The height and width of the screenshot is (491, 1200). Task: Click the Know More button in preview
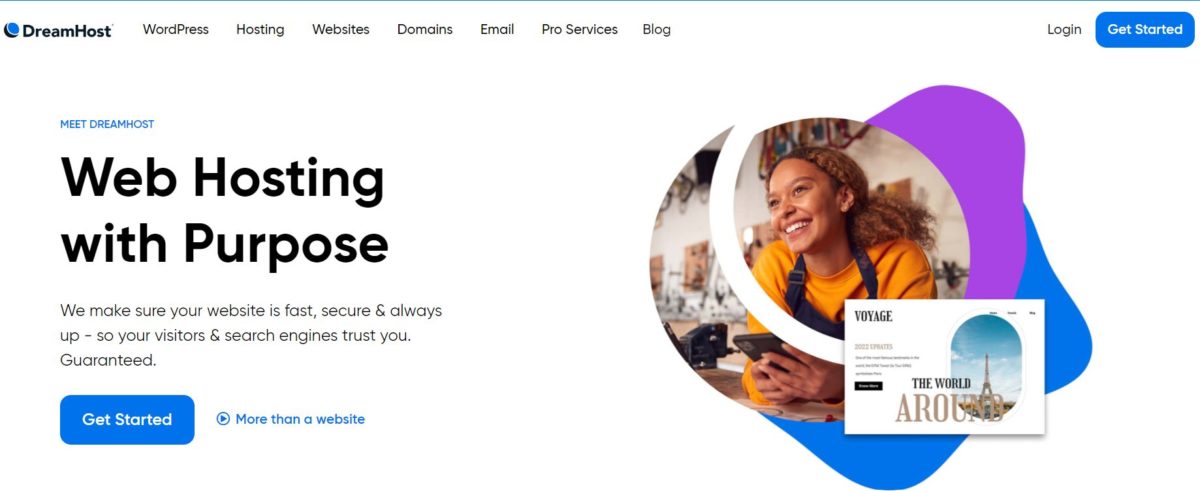(869, 385)
